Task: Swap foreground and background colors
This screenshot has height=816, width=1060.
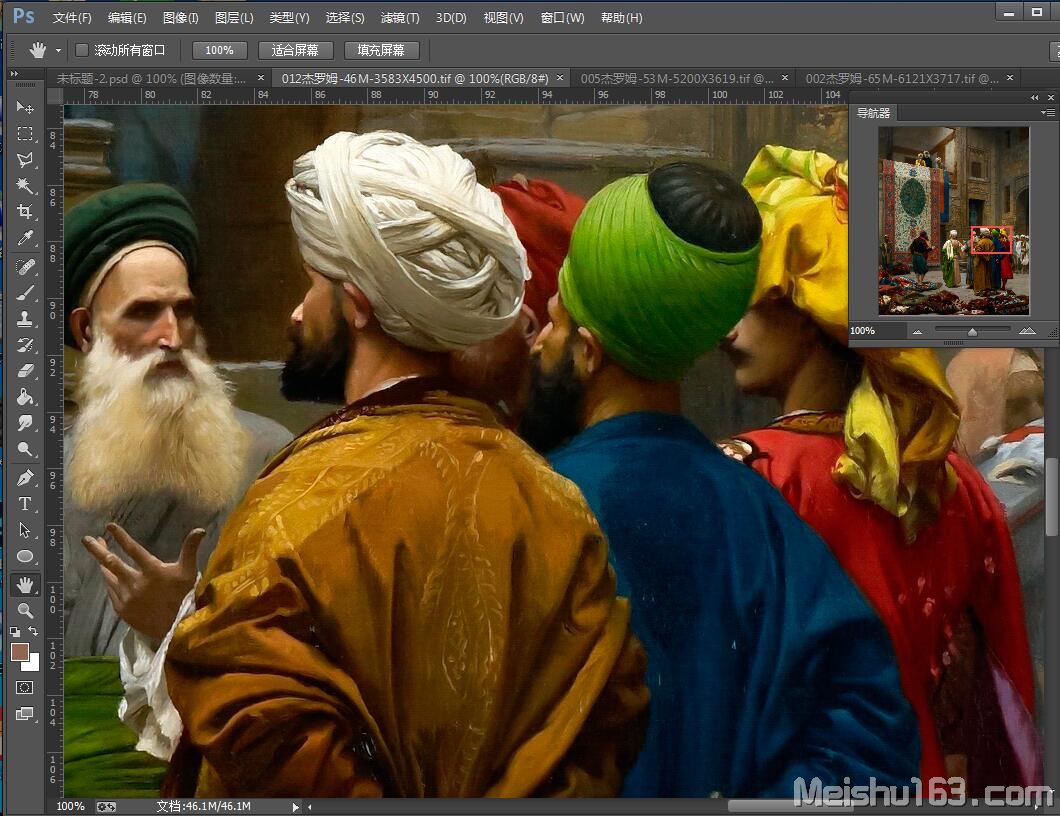Action: coord(33,631)
